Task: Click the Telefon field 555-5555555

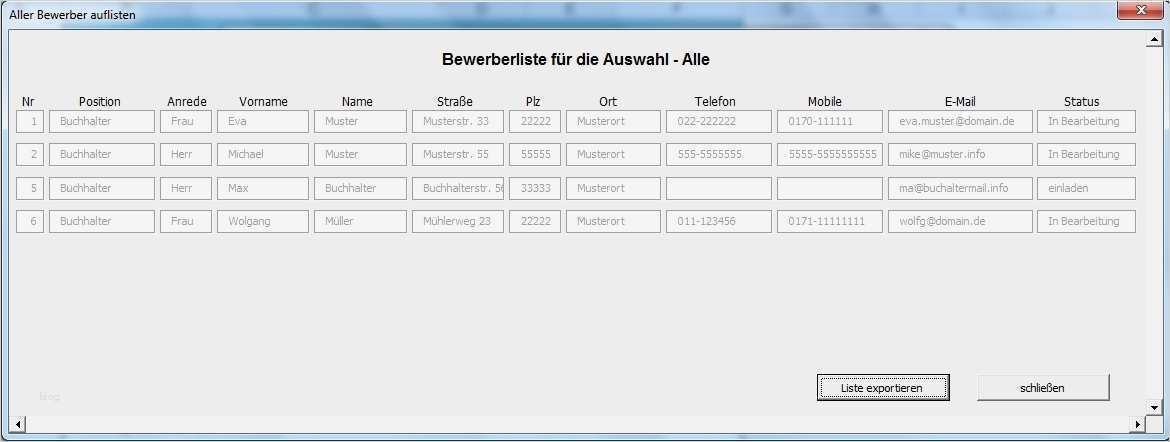Action: pyautogui.click(x=719, y=155)
